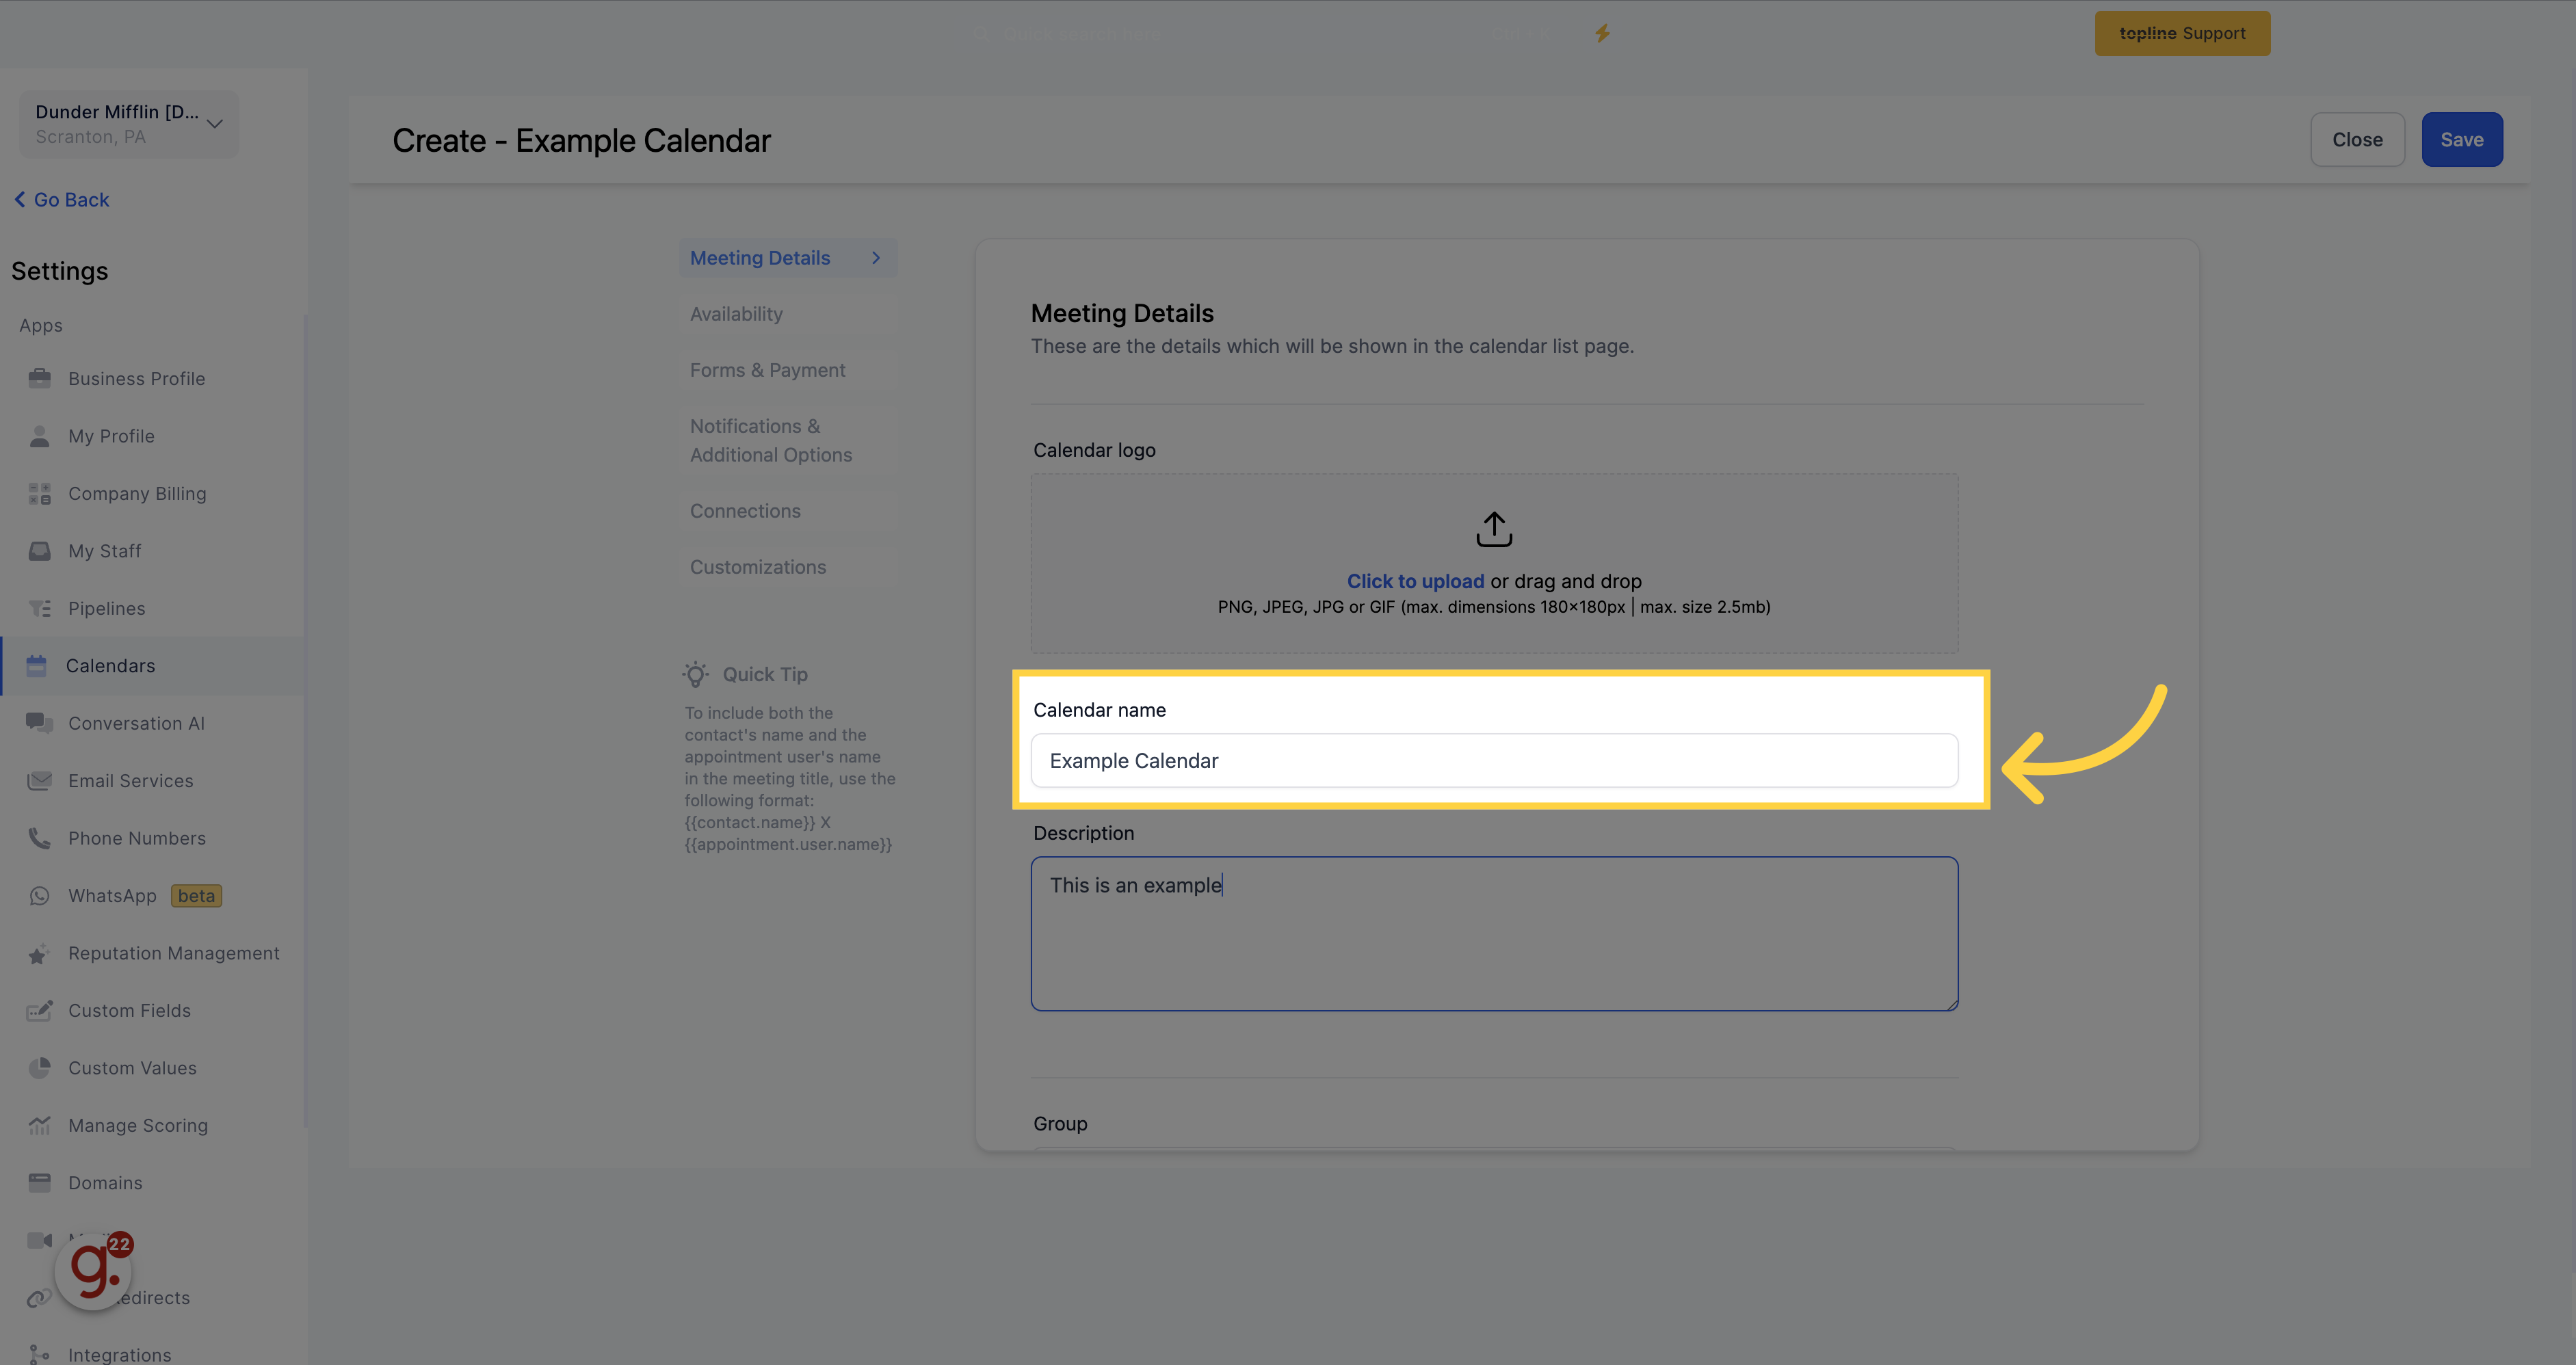Click the Business Profile briefcase icon
Viewport: 2576px width, 1365px height.
39,378
